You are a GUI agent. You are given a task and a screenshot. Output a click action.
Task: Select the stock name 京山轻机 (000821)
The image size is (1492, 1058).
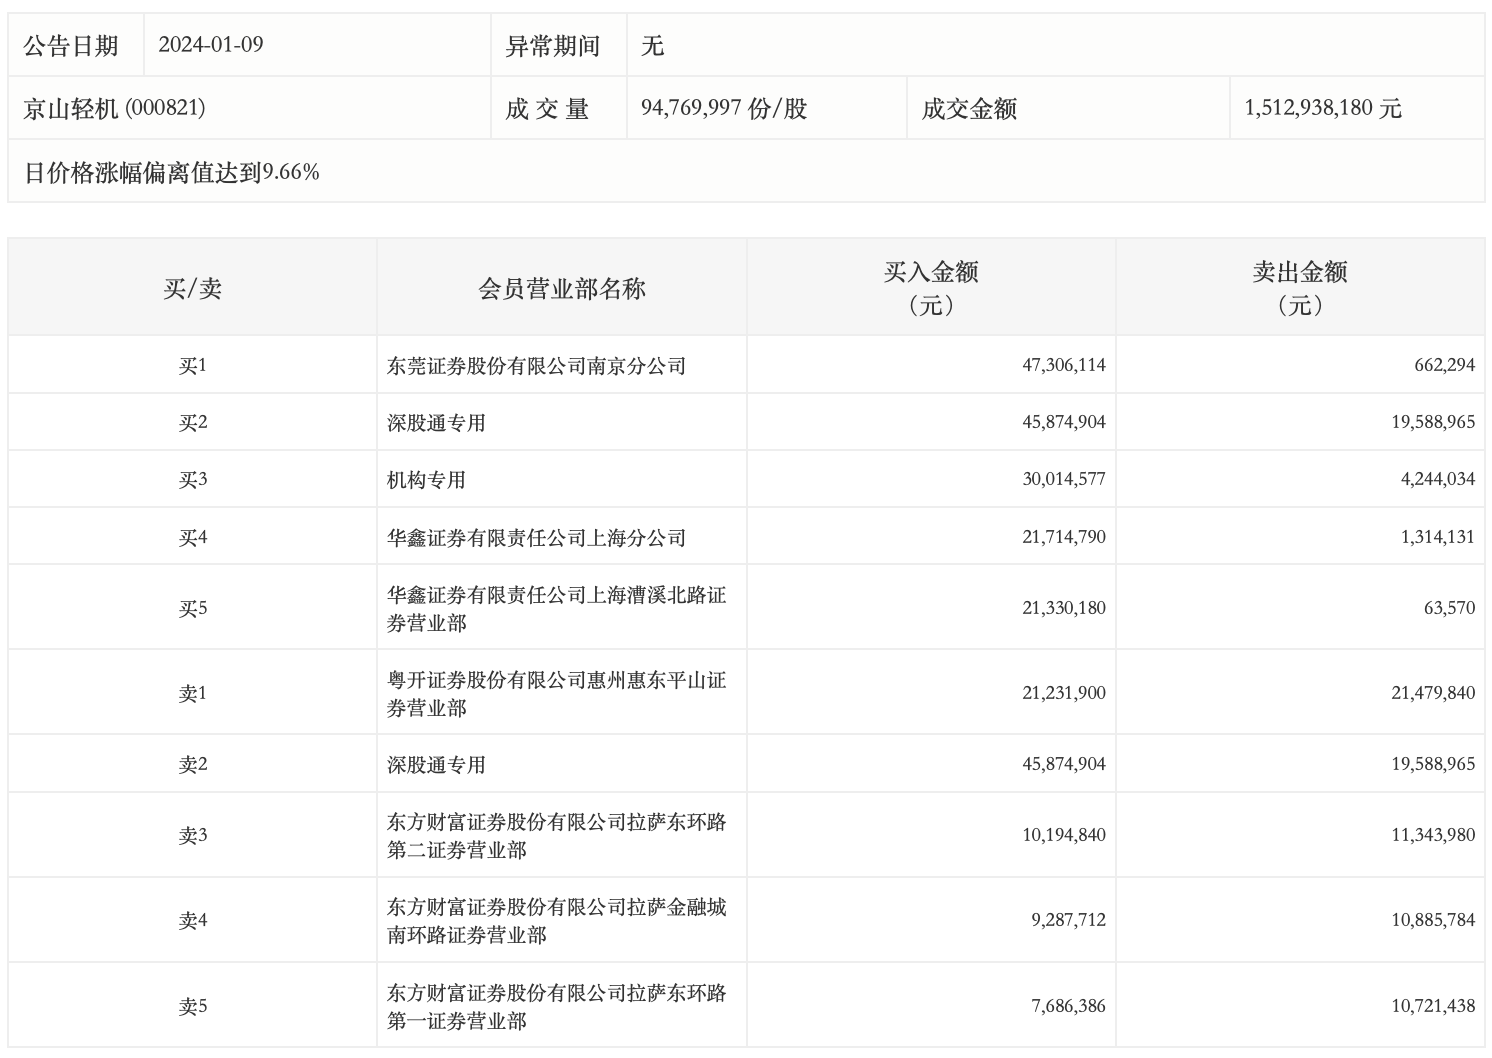114,108
